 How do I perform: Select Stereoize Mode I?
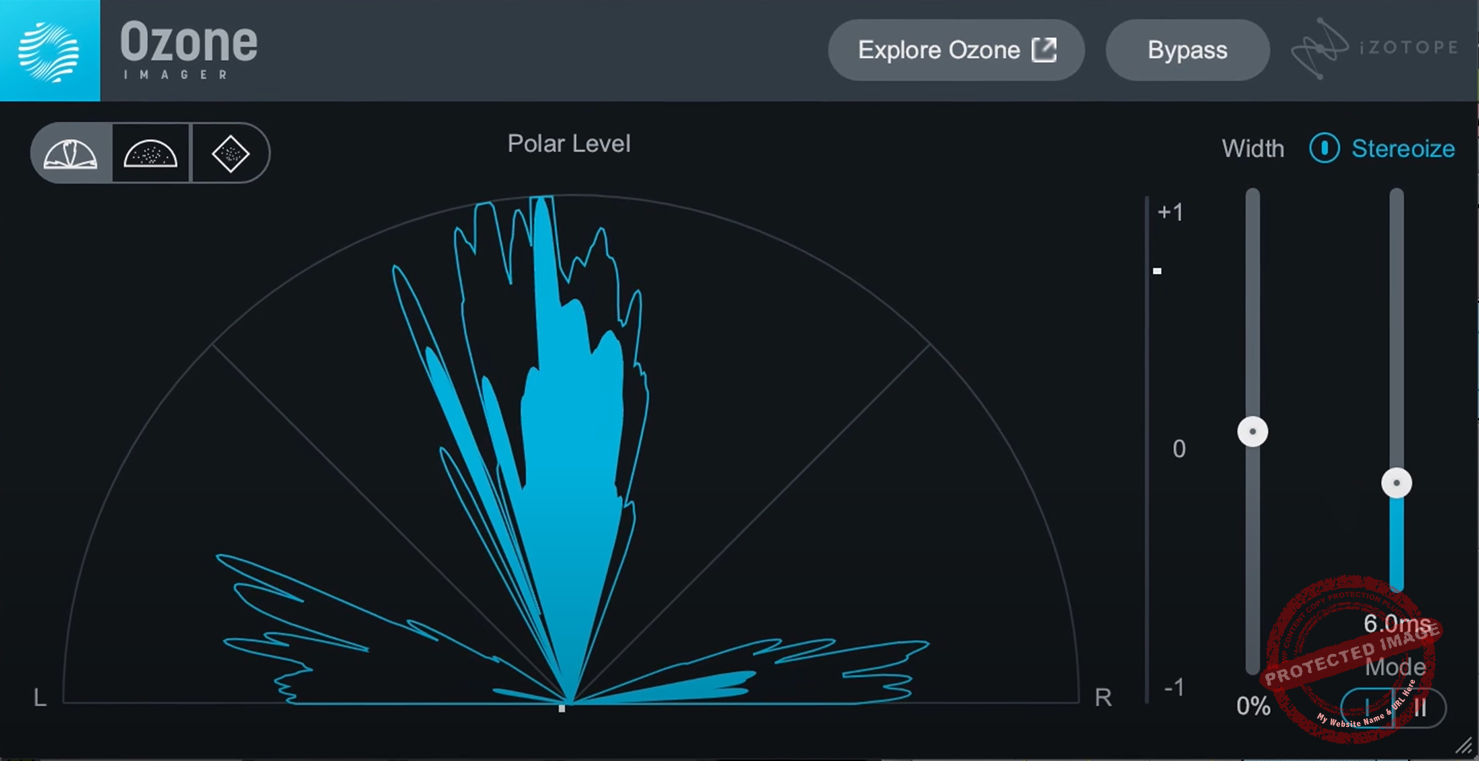coord(1366,707)
